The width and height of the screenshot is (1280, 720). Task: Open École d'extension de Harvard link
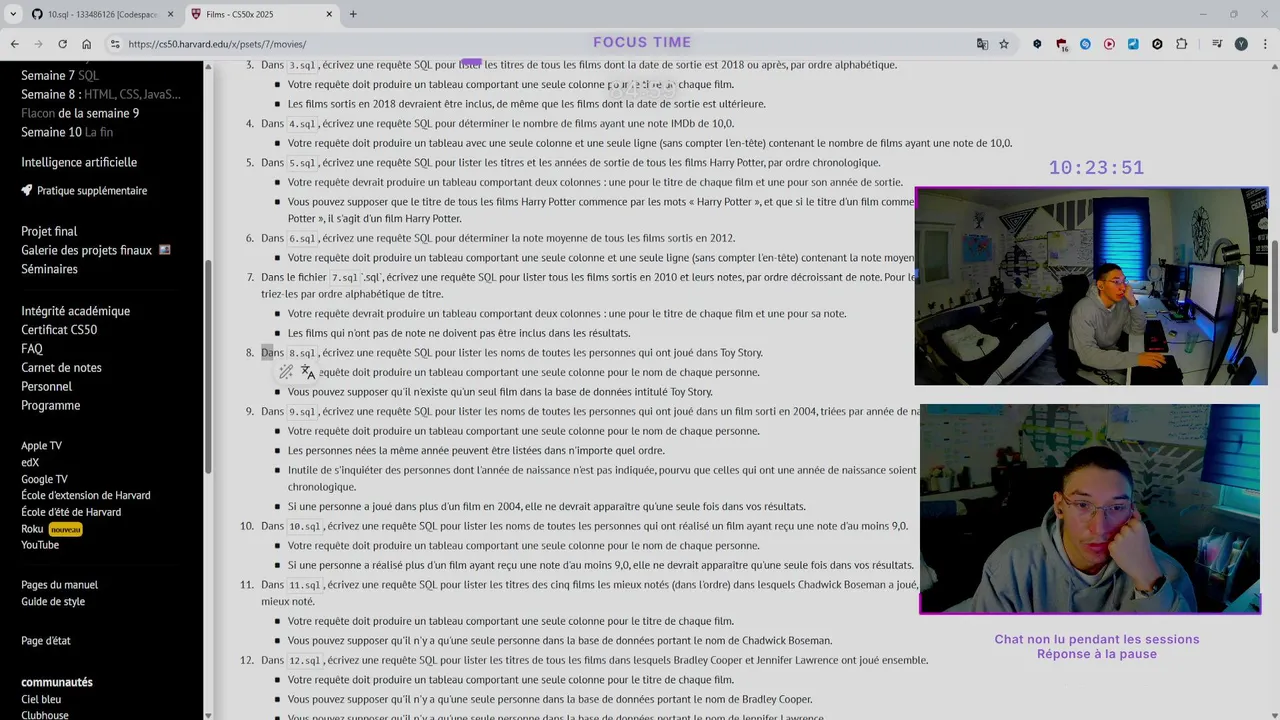pos(86,495)
